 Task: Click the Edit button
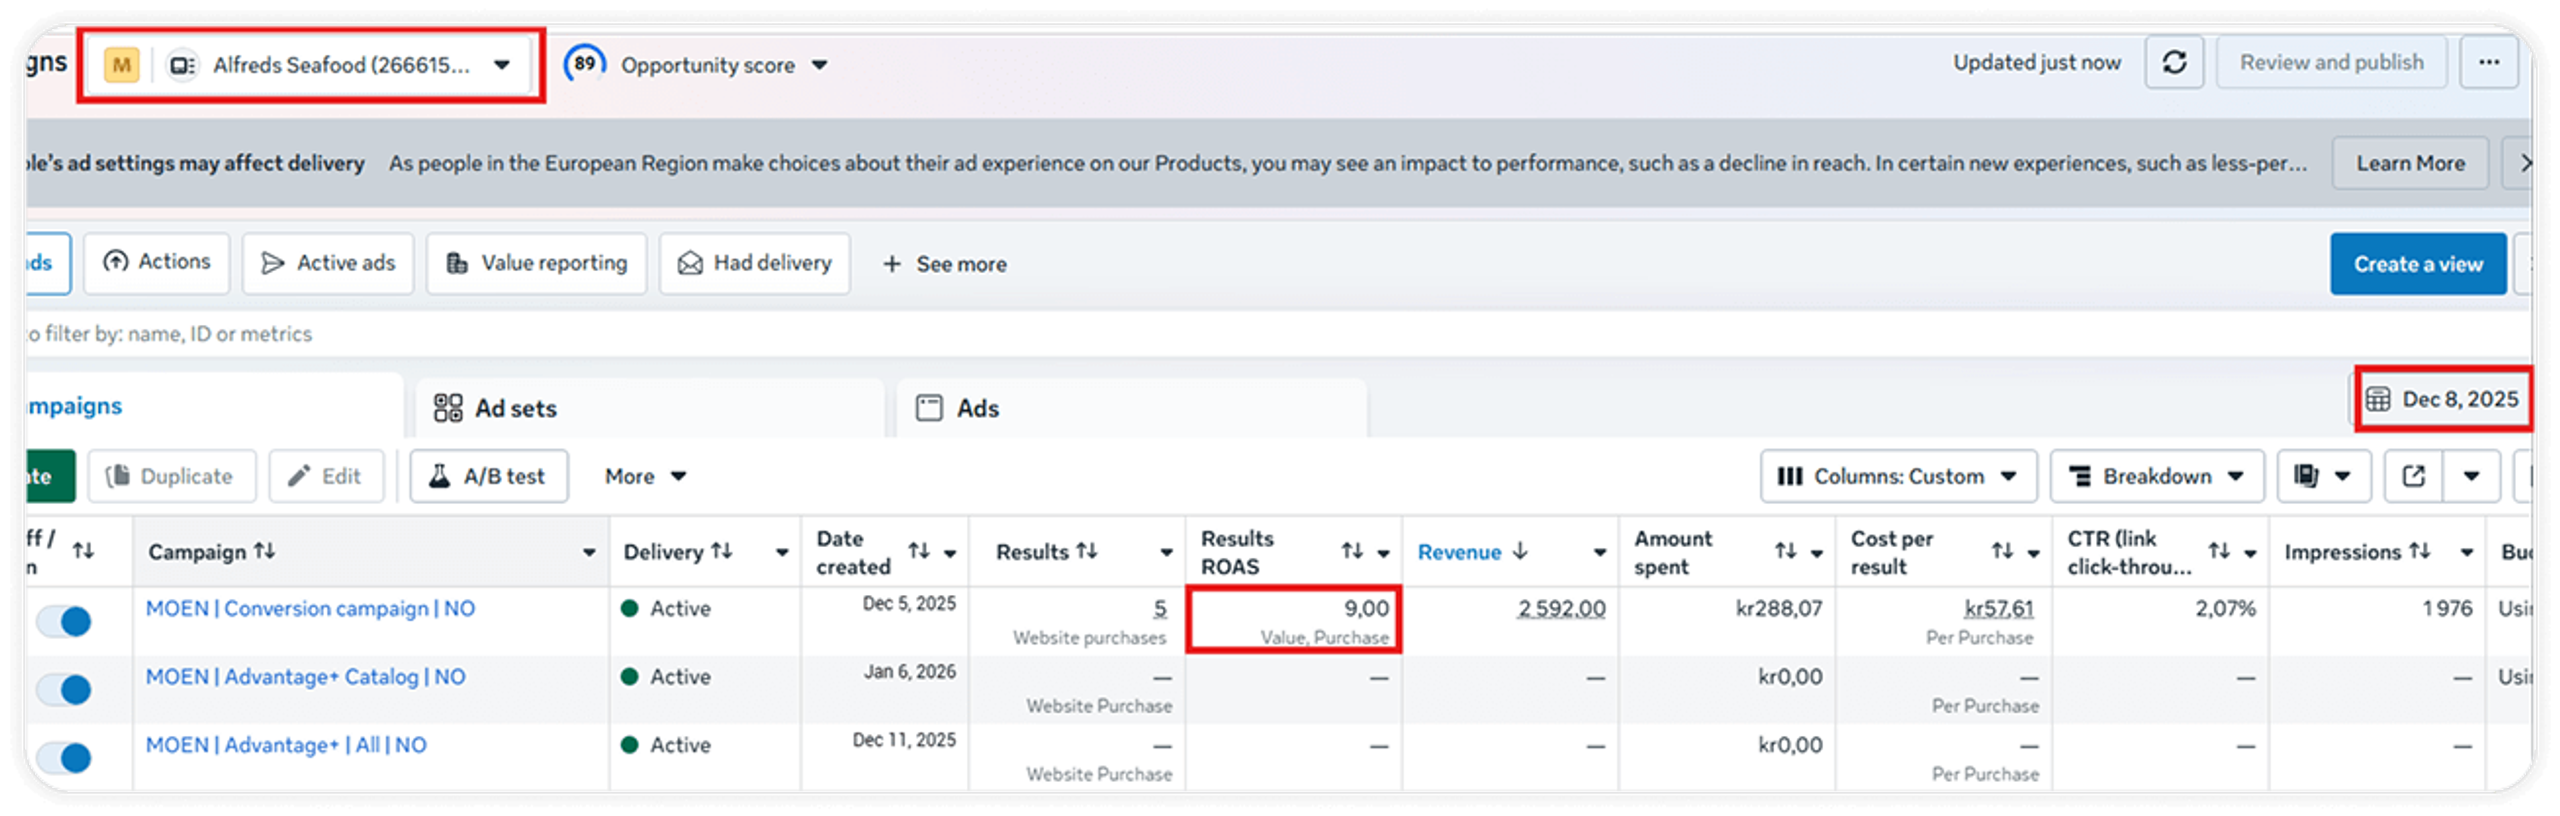coord(326,476)
